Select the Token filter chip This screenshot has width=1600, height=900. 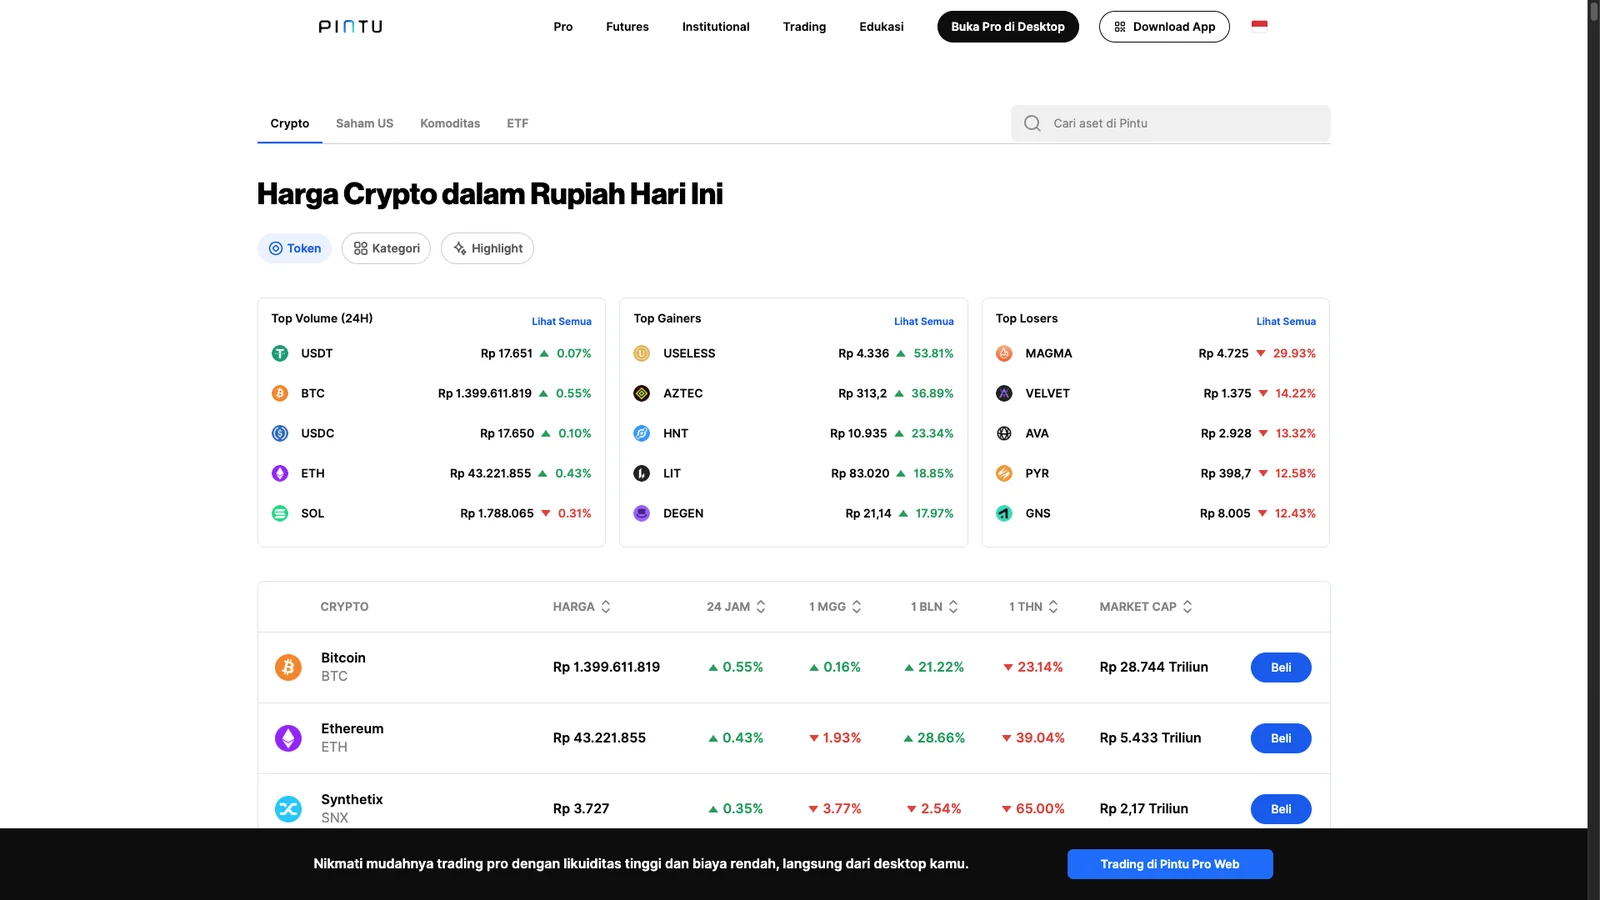[294, 248]
